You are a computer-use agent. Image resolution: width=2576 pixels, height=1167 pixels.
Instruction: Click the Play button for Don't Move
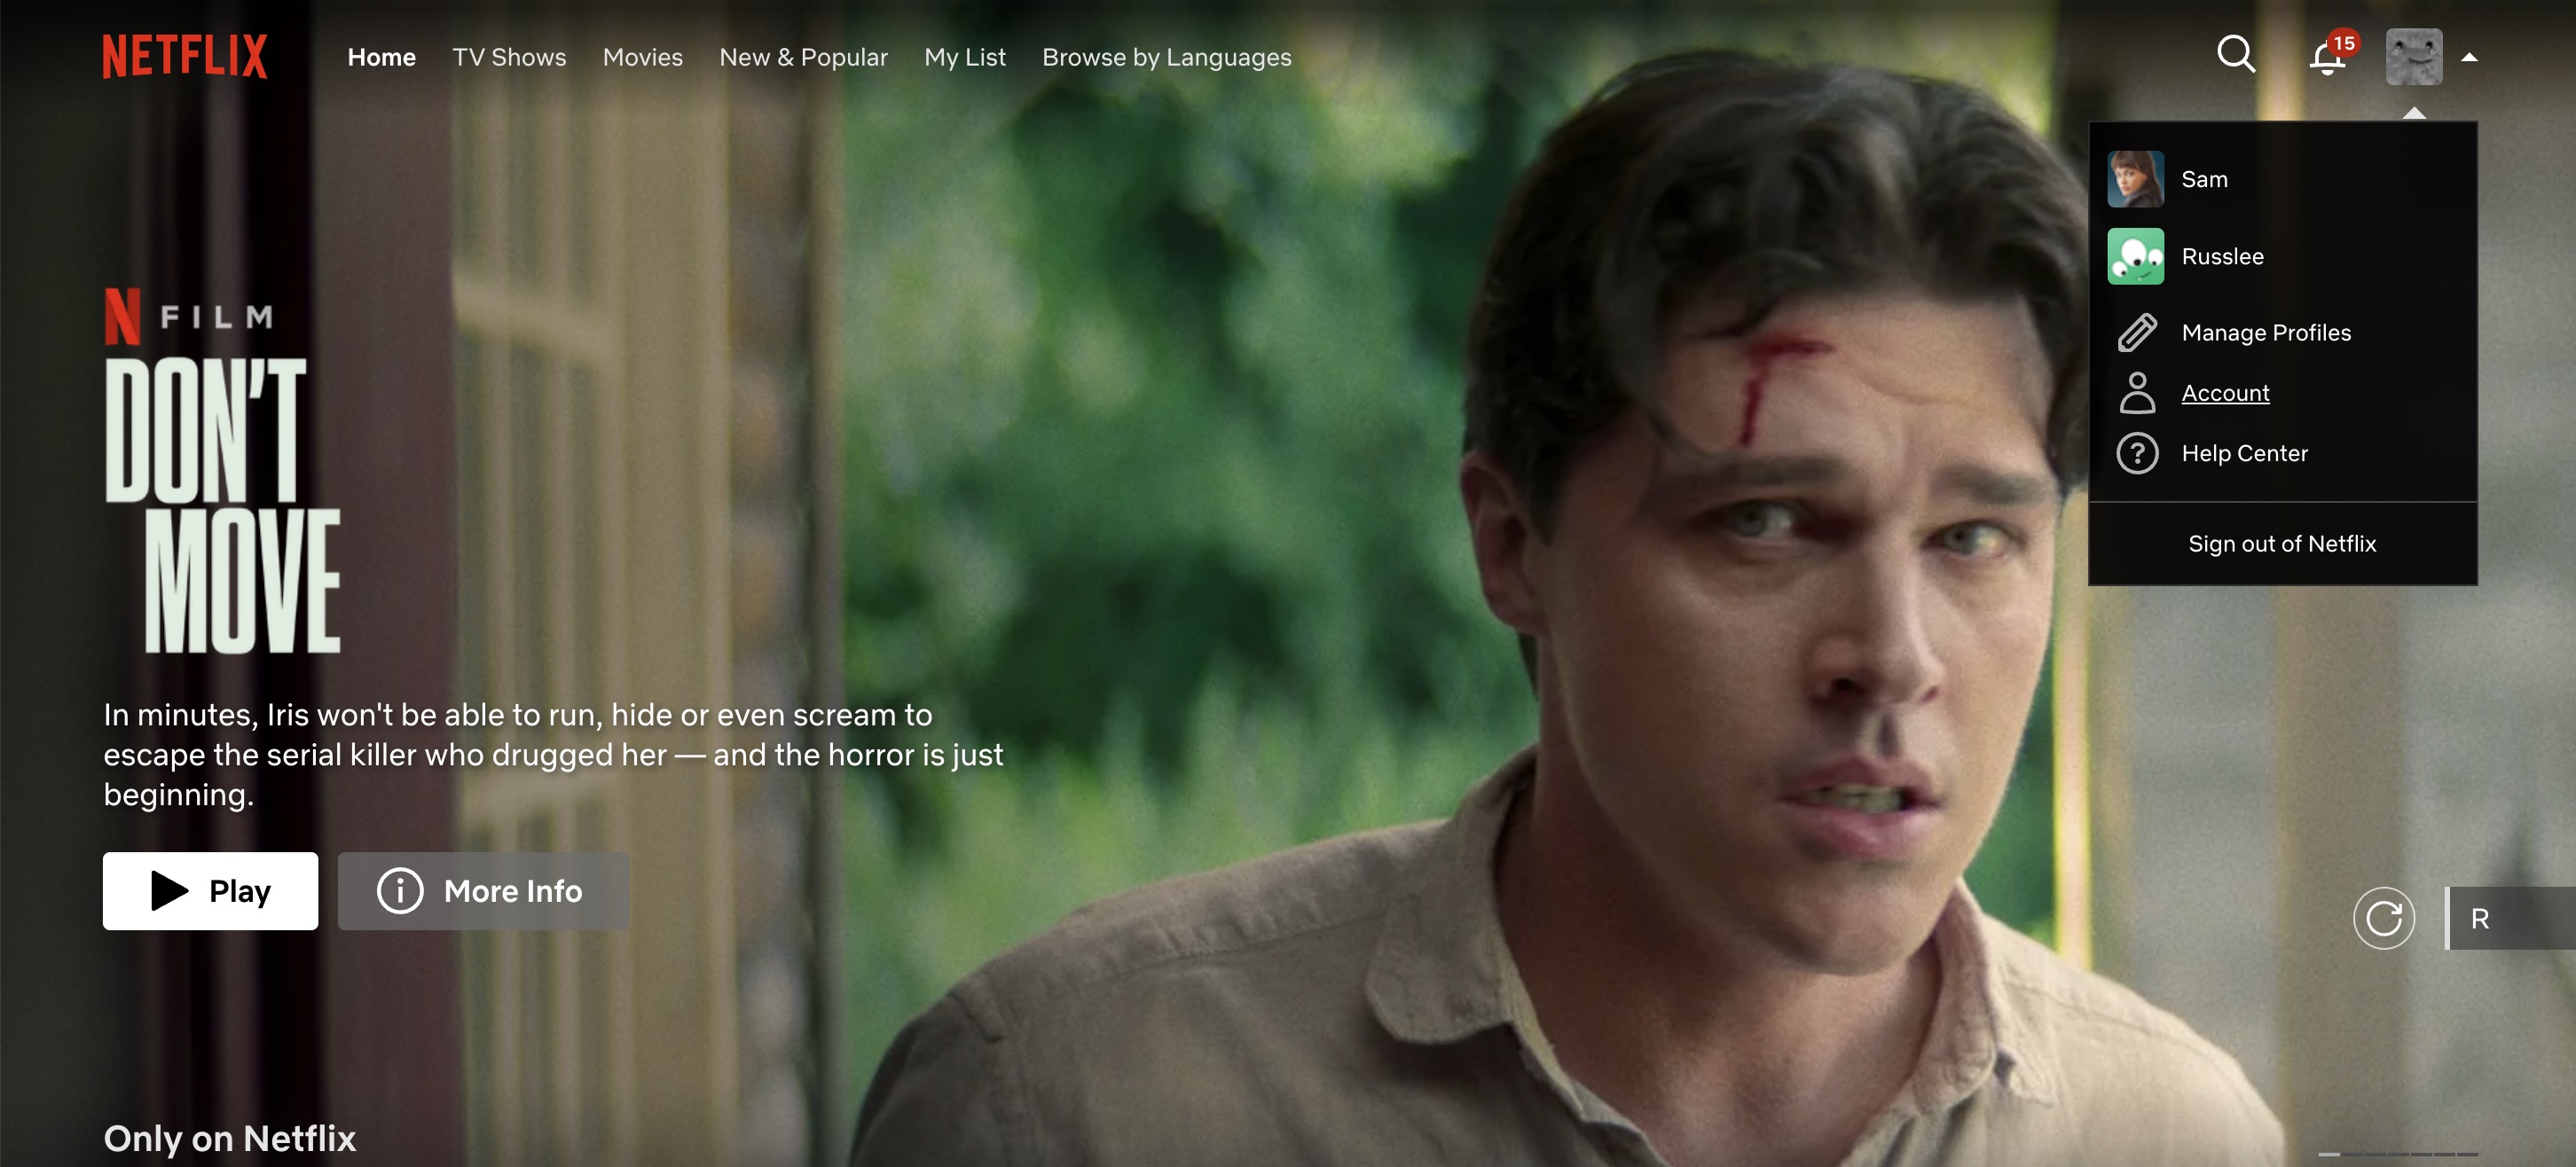pyautogui.click(x=210, y=889)
